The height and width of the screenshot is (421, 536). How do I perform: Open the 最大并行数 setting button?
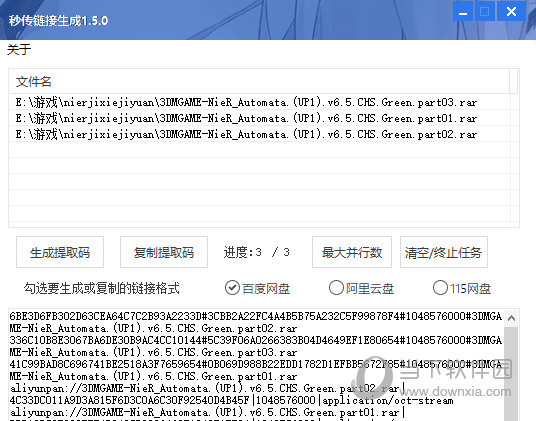point(352,252)
